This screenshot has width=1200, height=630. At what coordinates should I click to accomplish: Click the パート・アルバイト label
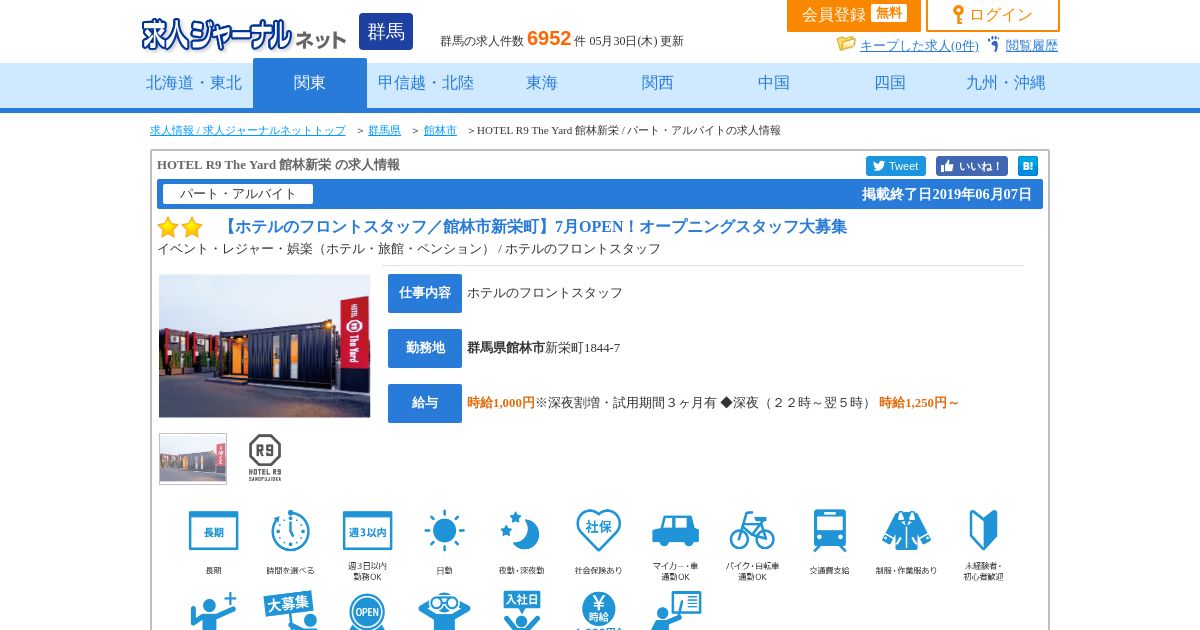click(238, 194)
